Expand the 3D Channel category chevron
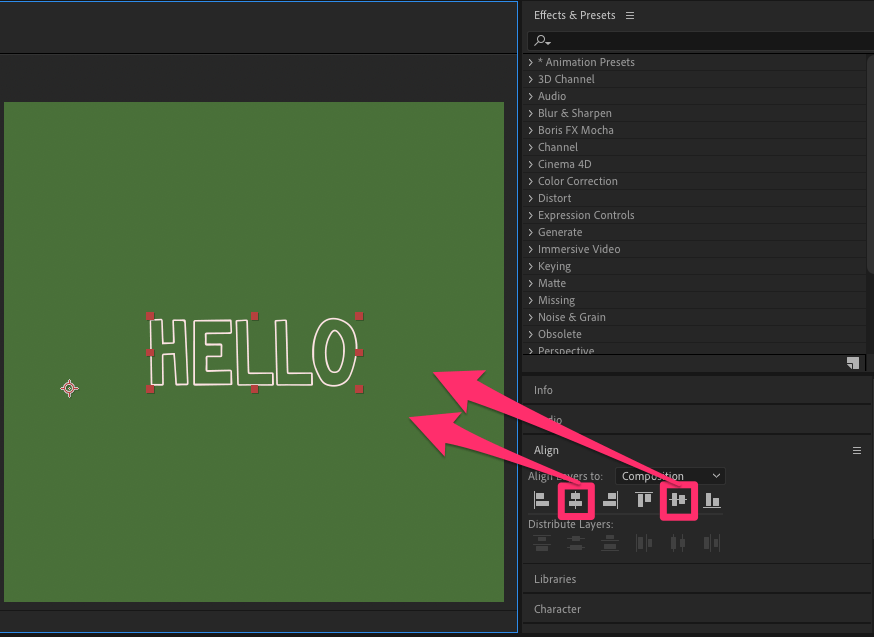 (x=531, y=79)
